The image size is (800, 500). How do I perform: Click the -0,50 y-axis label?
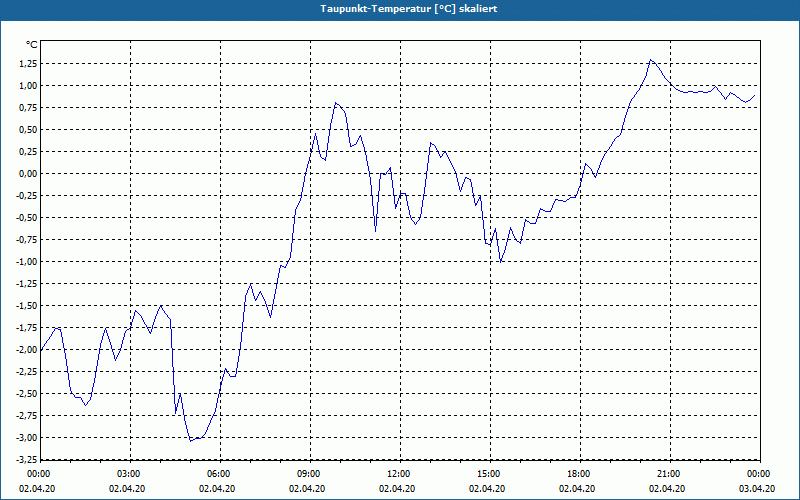[x=28, y=217]
